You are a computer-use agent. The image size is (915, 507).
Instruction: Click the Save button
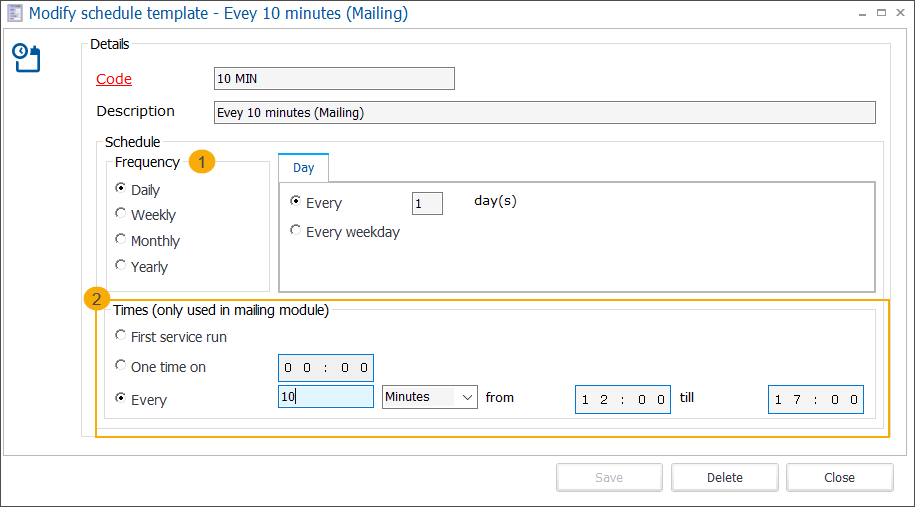[x=609, y=477]
